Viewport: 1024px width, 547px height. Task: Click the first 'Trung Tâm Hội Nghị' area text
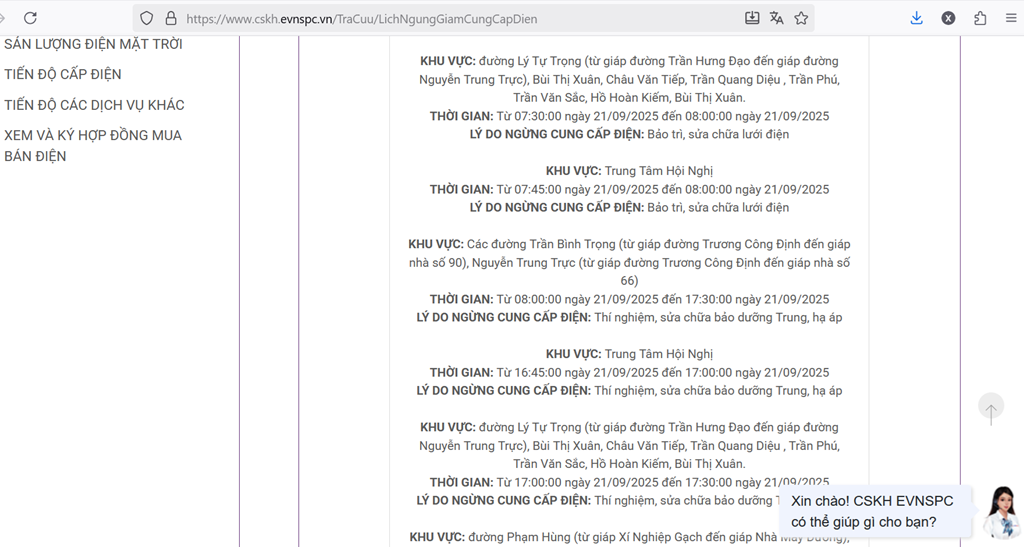[658, 171]
